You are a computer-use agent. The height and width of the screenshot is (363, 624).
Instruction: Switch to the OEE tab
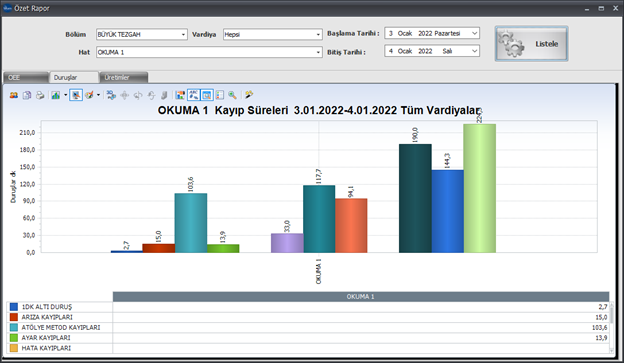25,77
